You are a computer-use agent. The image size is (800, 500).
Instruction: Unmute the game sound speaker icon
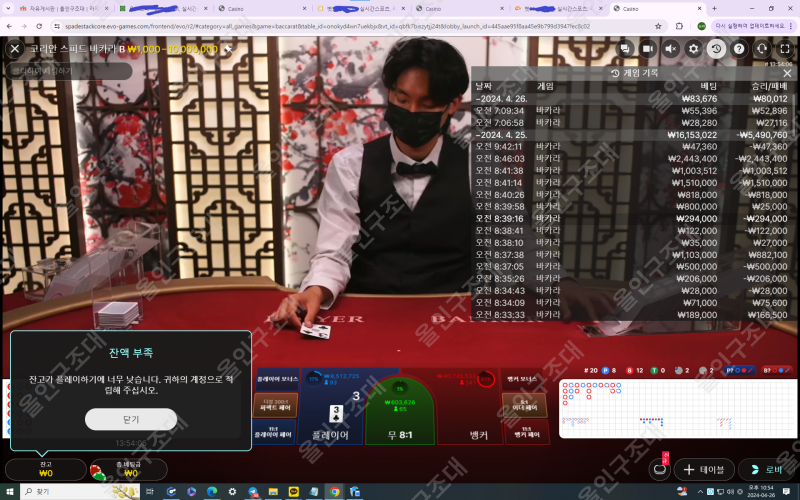point(671,48)
